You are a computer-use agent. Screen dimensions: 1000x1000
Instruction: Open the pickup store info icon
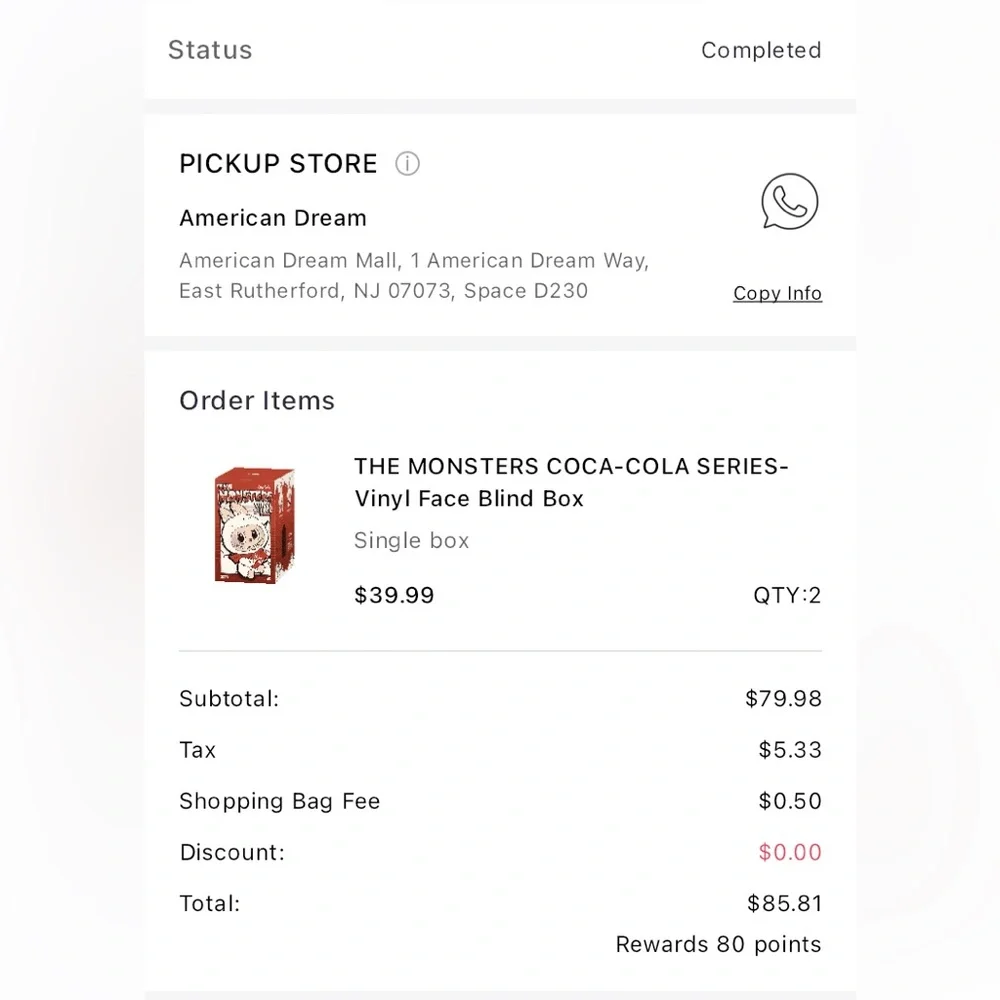tap(407, 164)
